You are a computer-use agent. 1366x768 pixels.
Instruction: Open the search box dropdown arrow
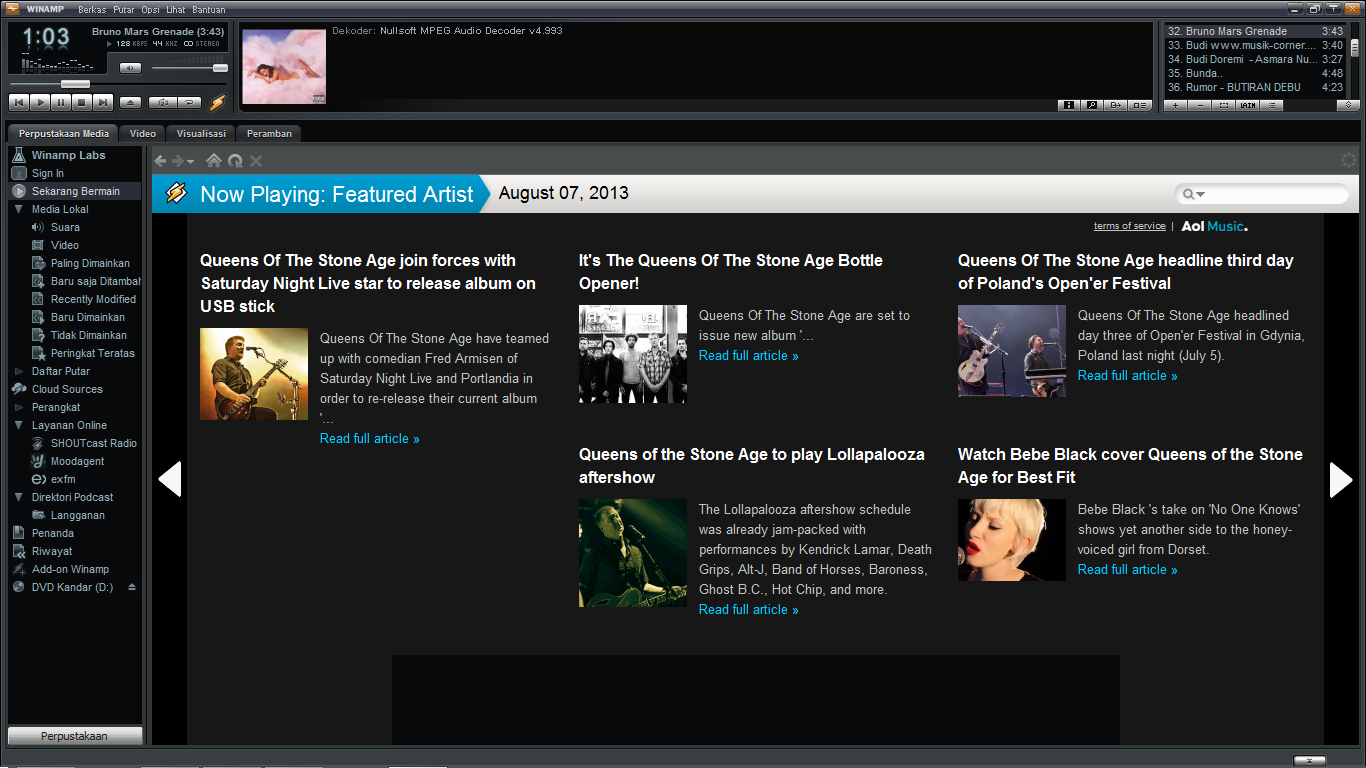[x=1200, y=195]
